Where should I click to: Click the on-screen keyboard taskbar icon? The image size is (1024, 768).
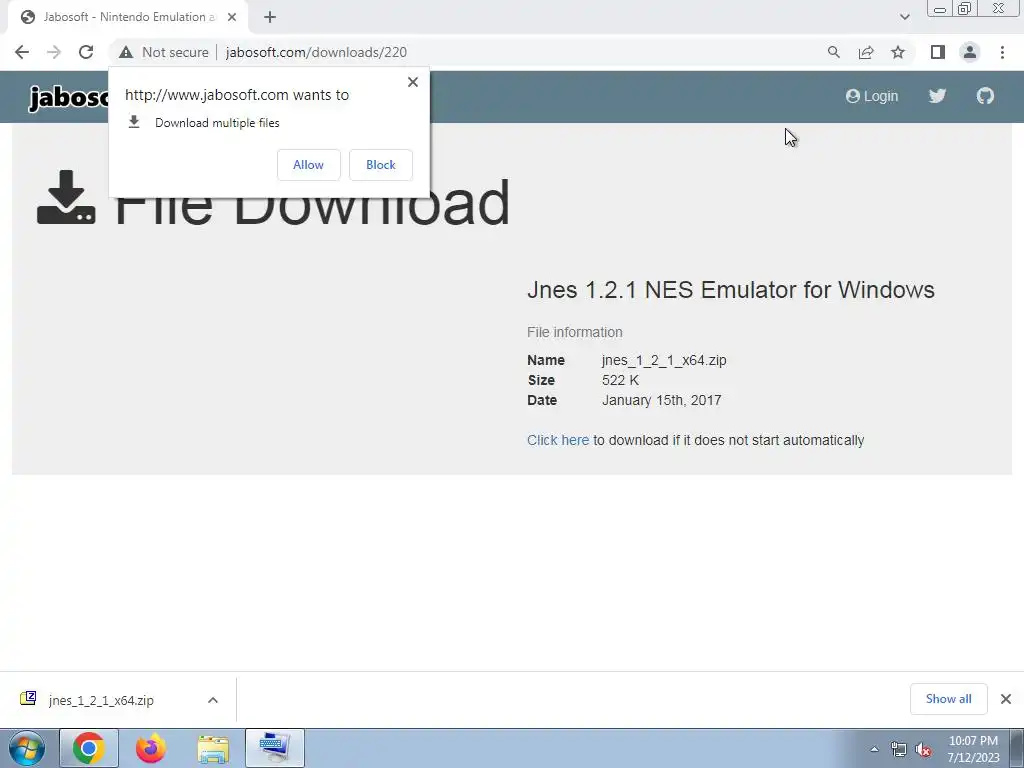coord(274,748)
